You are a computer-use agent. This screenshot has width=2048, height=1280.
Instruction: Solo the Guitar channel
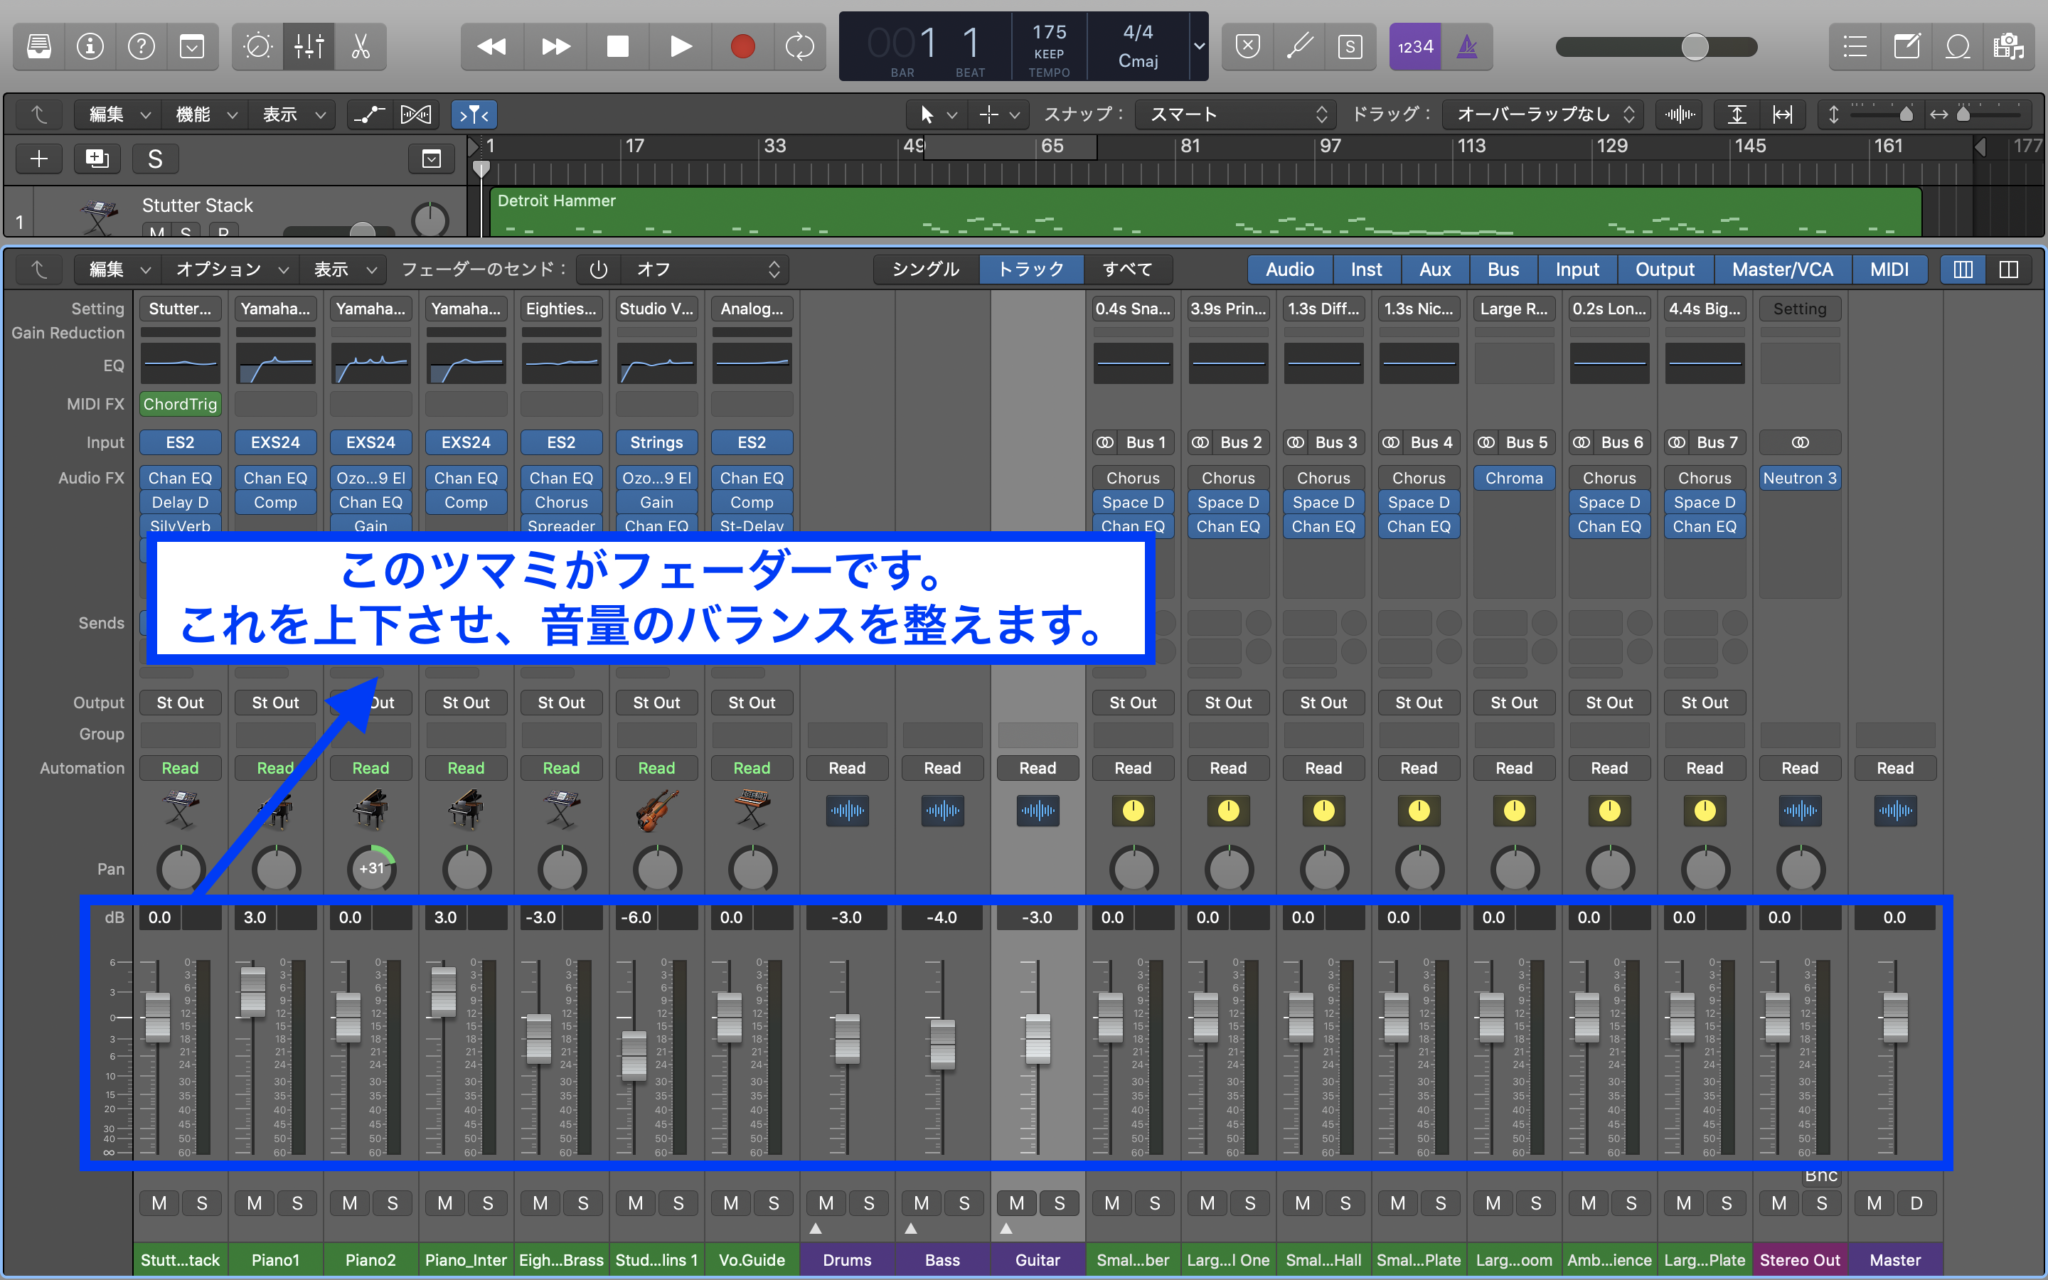[x=1058, y=1203]
